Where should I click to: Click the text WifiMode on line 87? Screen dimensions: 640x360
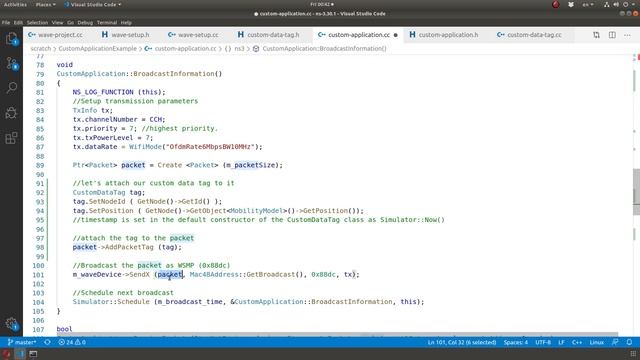tap(145, 147)
